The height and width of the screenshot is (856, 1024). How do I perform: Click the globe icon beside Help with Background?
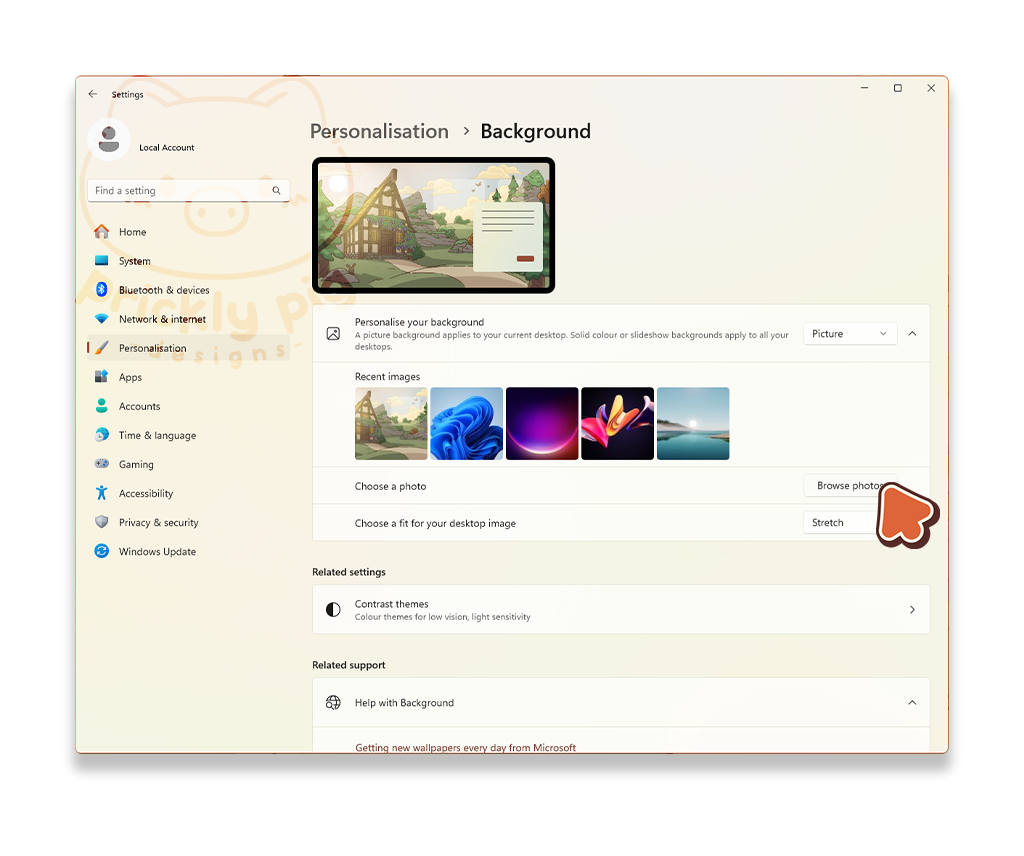pyautogui.click(x=333, y=703)
